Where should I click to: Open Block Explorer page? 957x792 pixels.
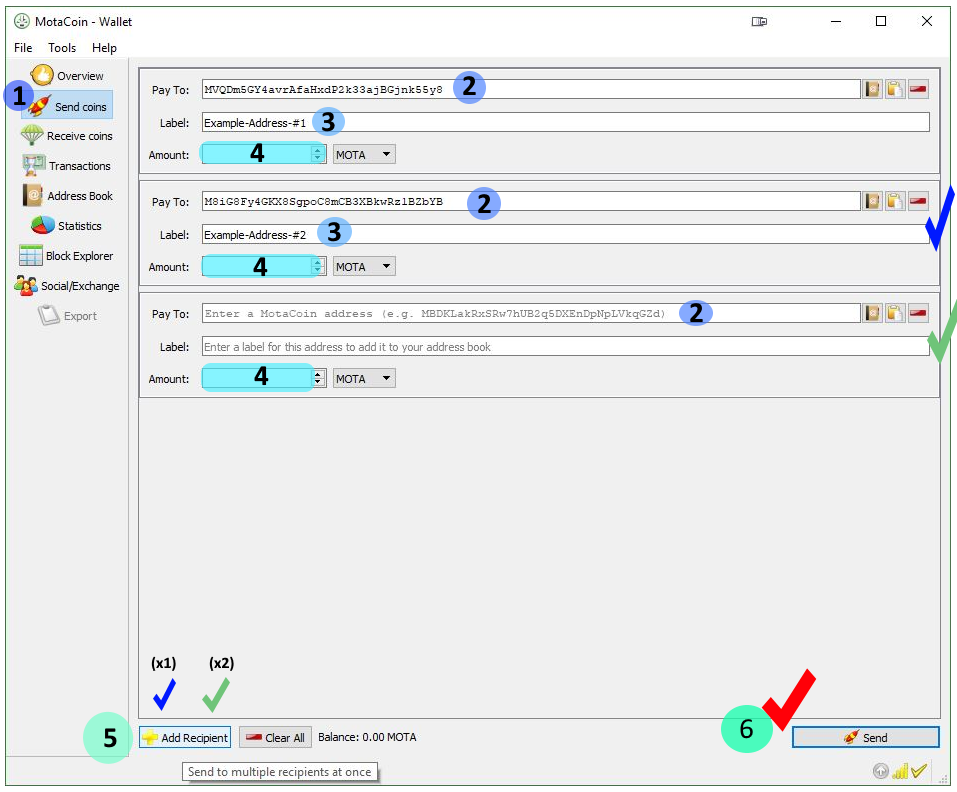pos(66,256)
